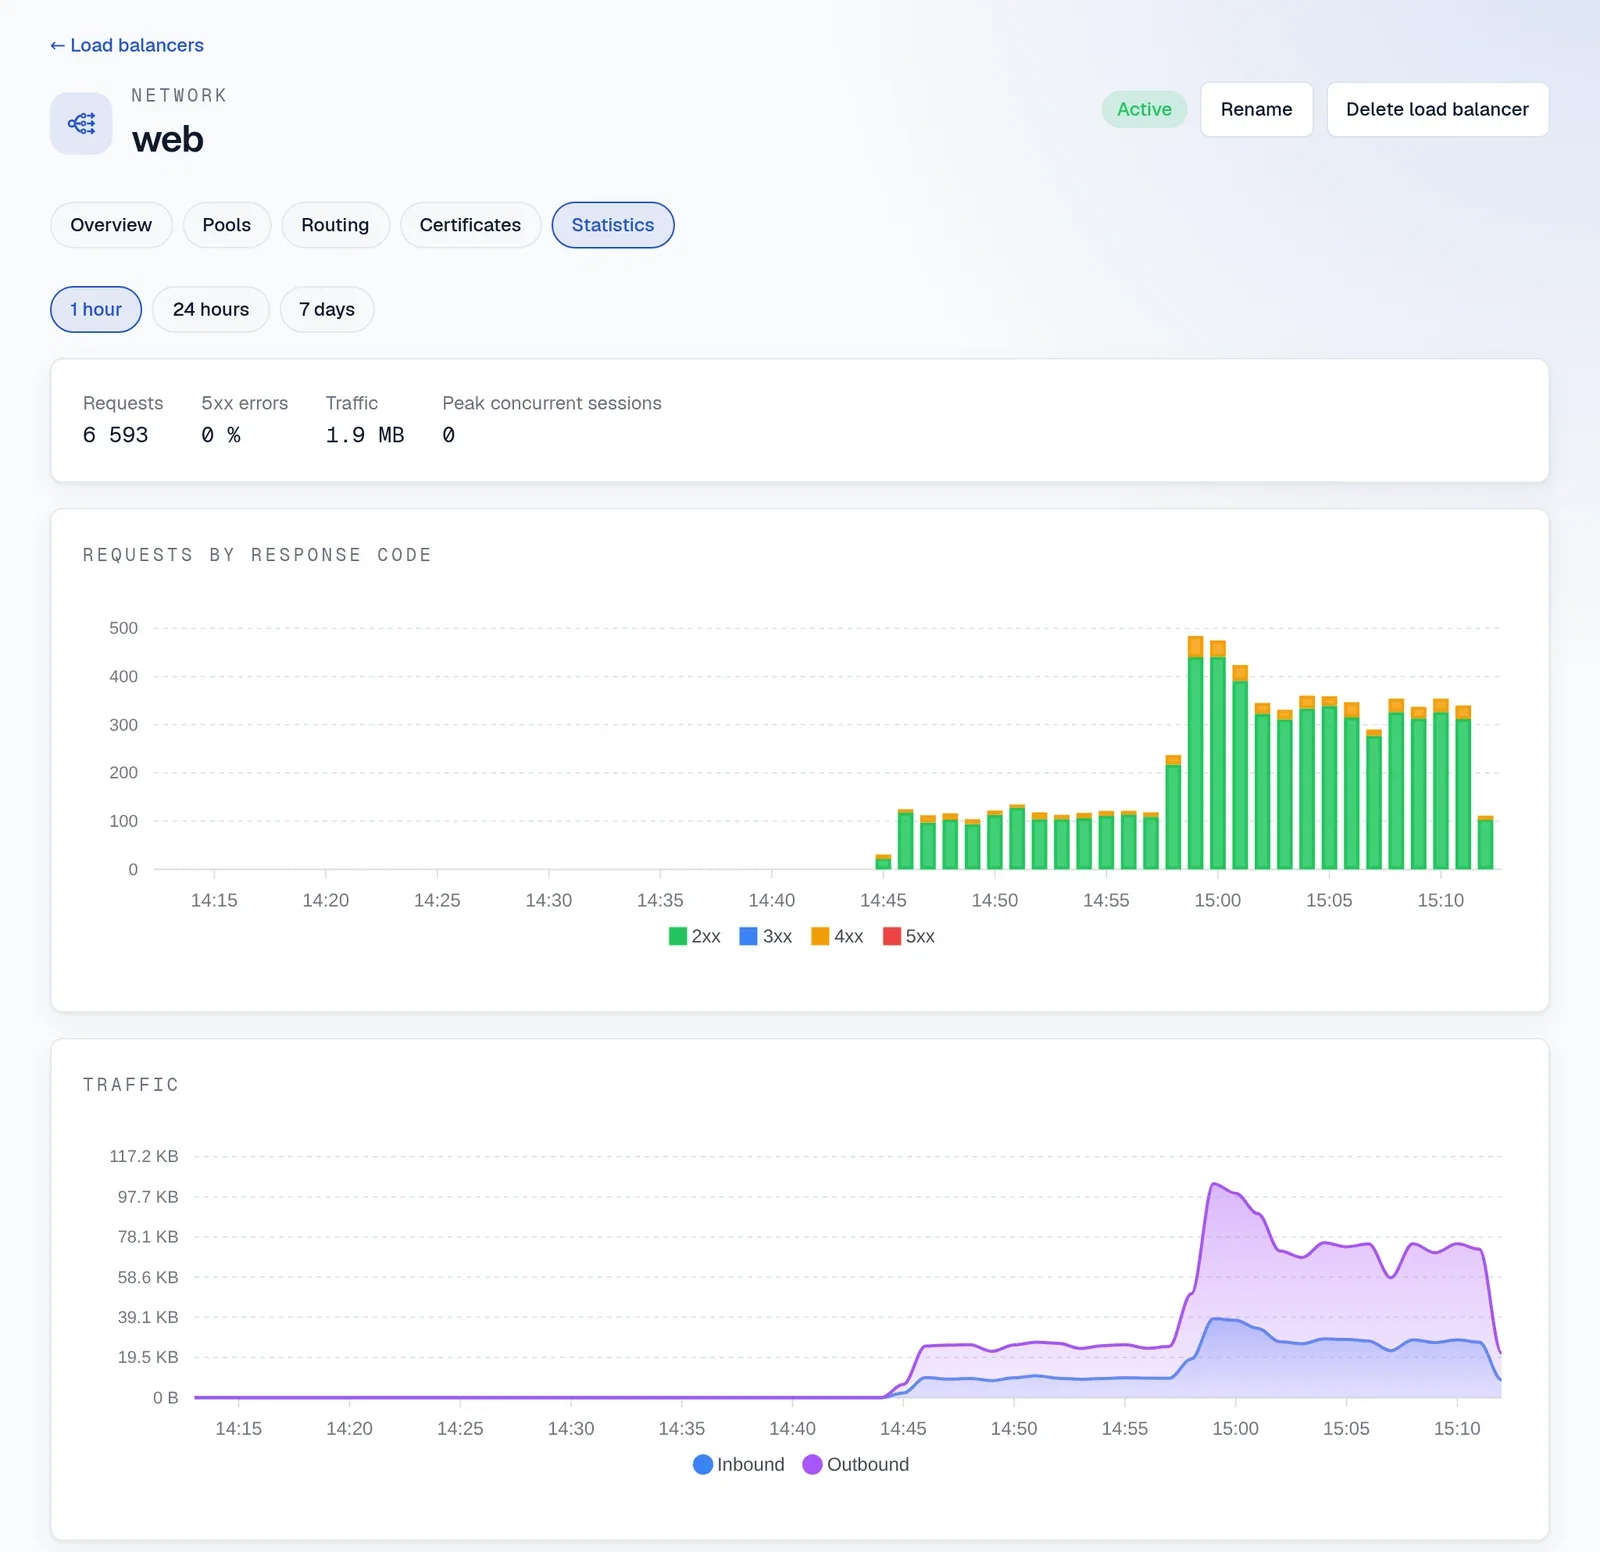Click the TRAFFIC chart heading
Viewport: 1600px width, 1552px height.
pyautogui.click(x=131, y=1085)
